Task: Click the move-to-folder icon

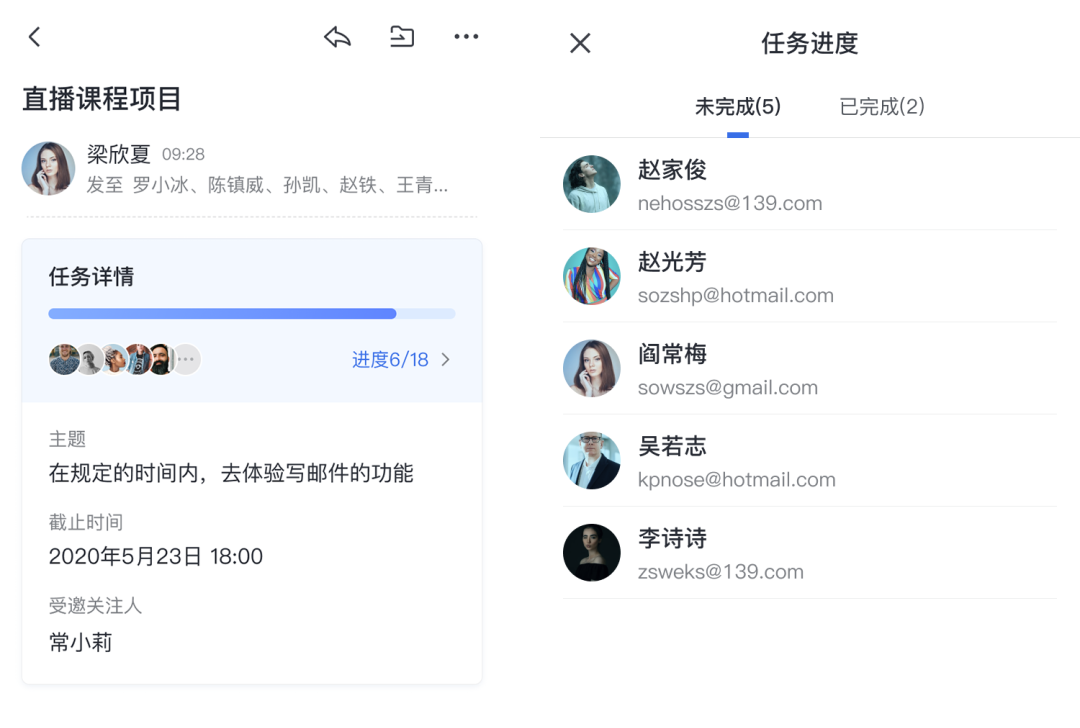Action: (x=402, y=37)
